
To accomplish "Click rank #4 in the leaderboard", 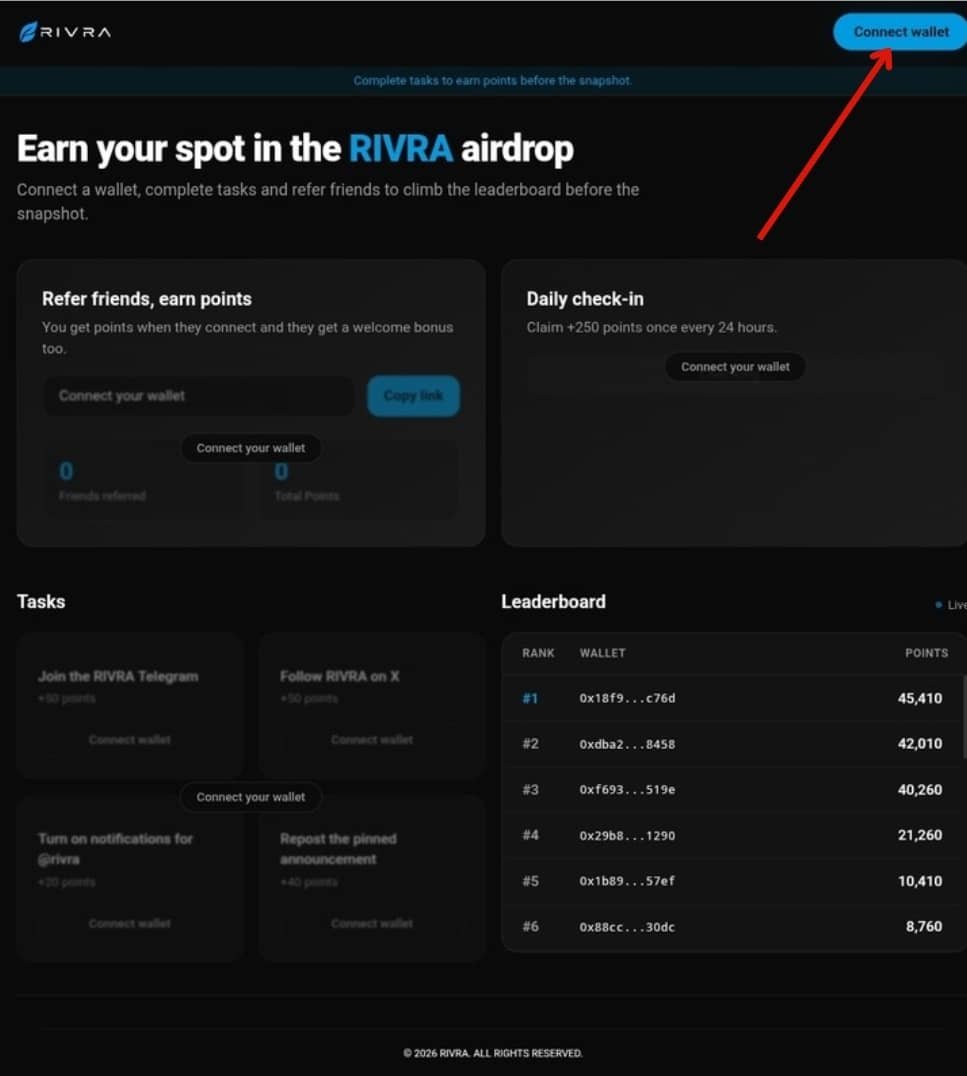I will pyautogui.click(x=530, y=835).
